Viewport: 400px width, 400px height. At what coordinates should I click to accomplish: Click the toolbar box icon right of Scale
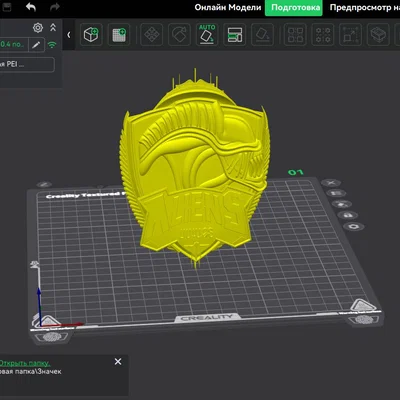[x=378, y=34]
